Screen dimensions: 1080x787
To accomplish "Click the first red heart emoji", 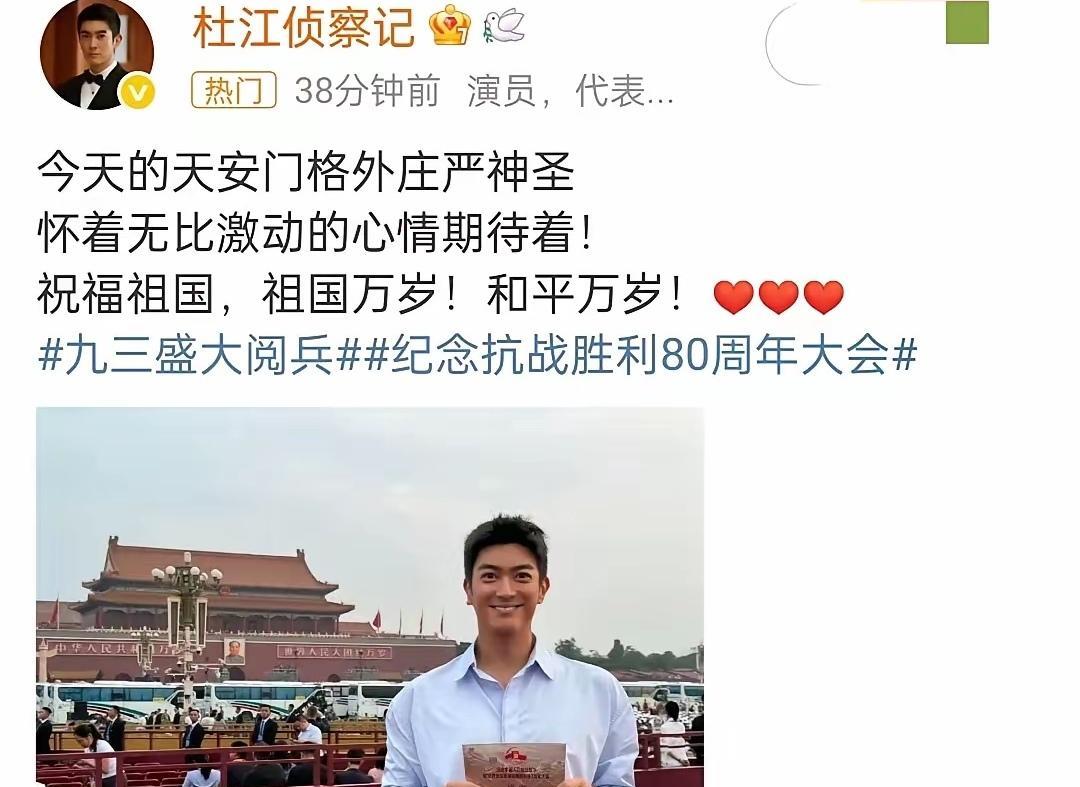I will pos(734,297).
